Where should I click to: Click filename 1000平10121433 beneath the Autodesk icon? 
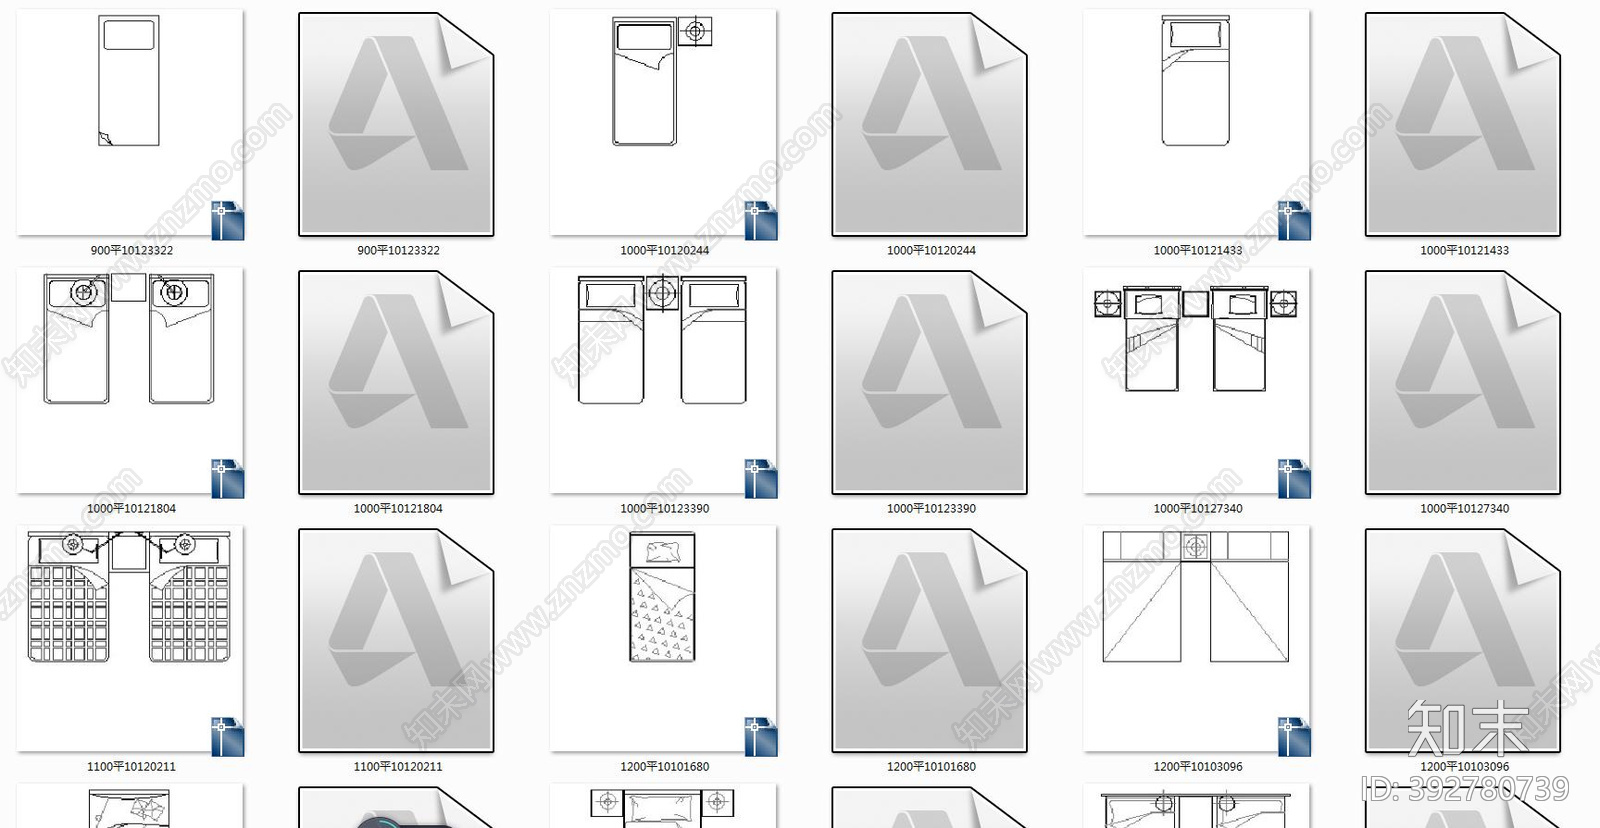click(1465, 250)
